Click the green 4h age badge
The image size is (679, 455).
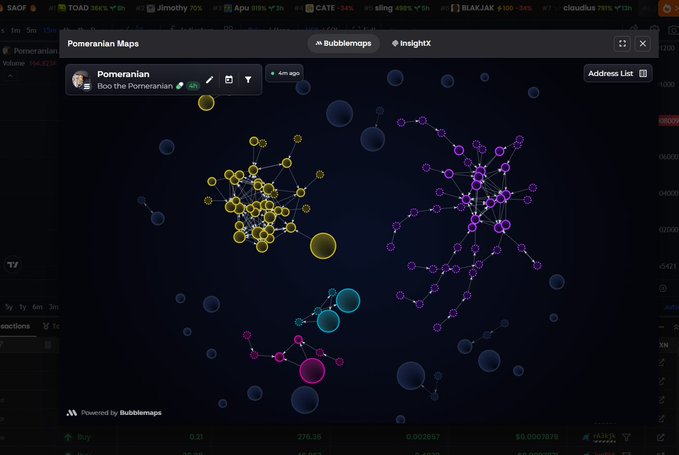[193, 86]
